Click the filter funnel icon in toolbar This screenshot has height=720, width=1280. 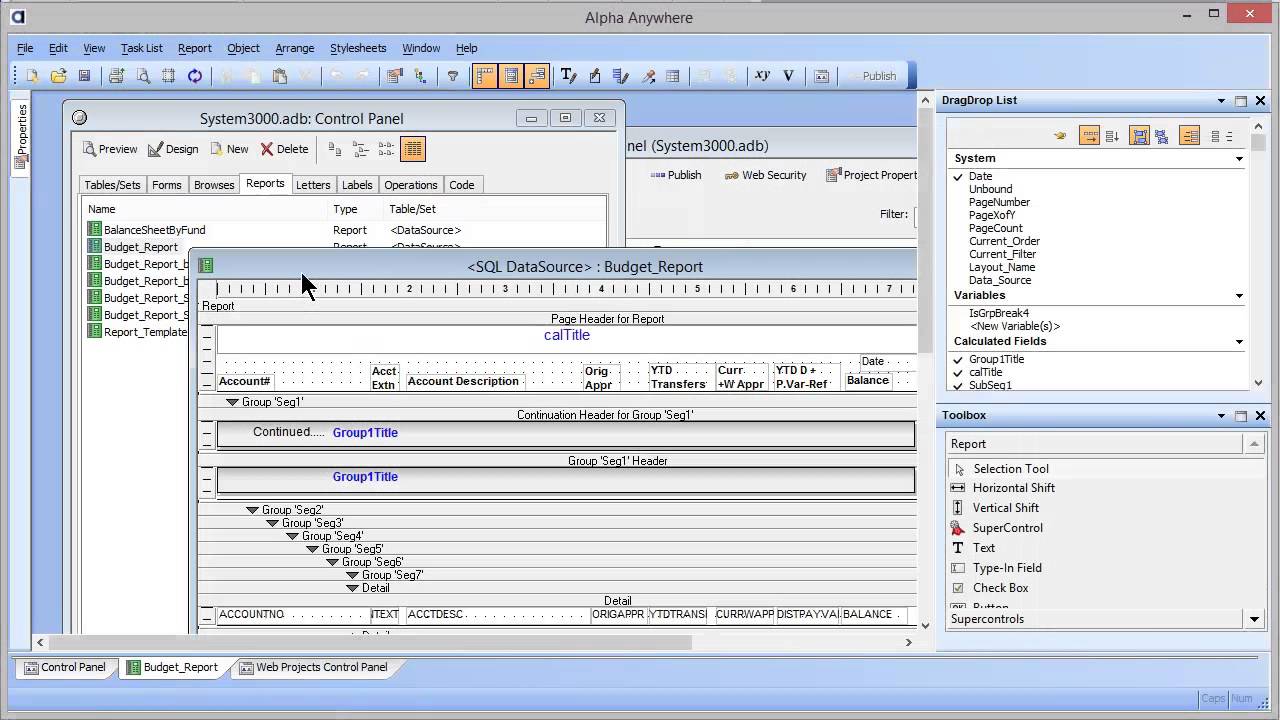[x=453, y=76]
